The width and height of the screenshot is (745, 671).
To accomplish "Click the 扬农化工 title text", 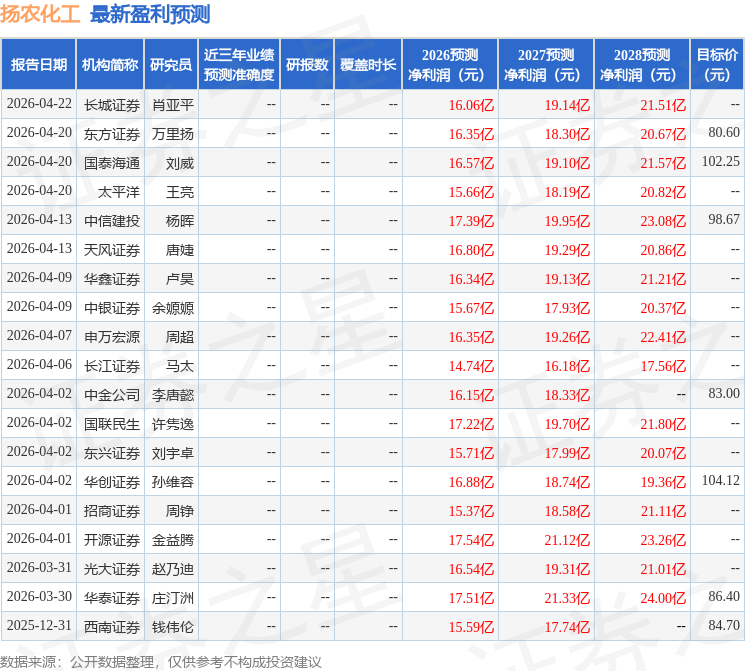I will point(40,14).
